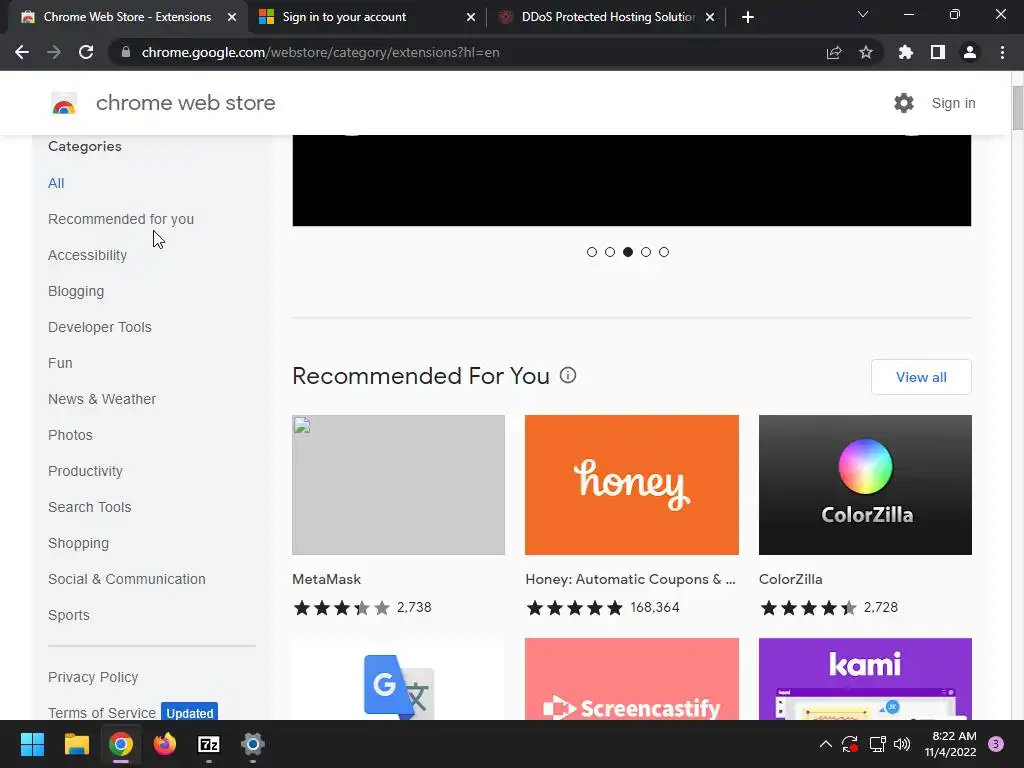Screen dimensions: 1024x768
Task: Open Social & Communication category
Action: pos(127,579)
